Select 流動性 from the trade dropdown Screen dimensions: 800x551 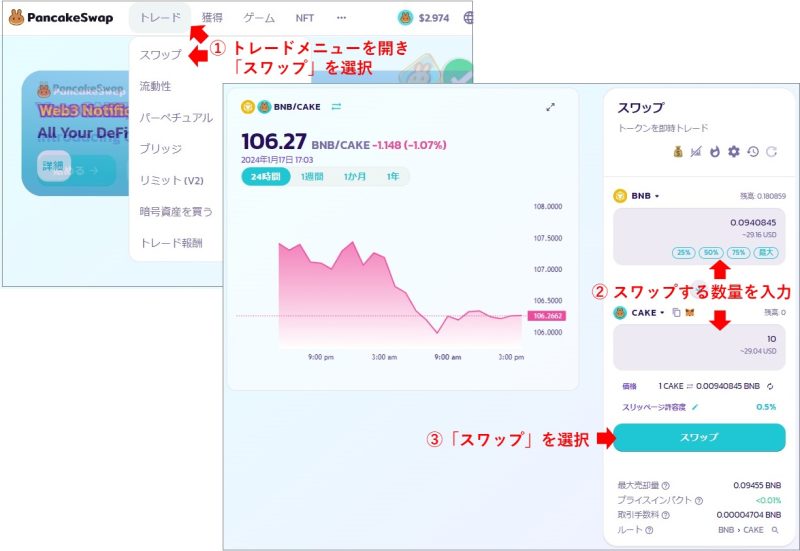pos(156,86)
